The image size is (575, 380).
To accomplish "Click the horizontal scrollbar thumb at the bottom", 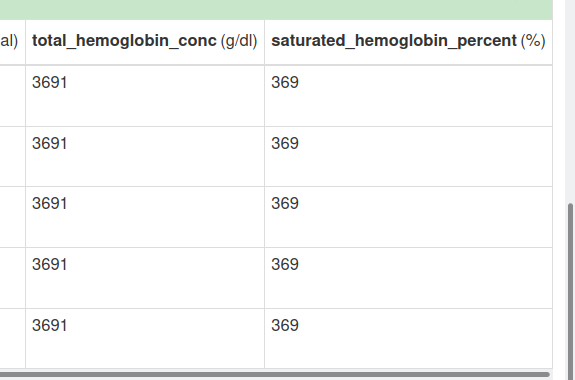I will [274, 374].
